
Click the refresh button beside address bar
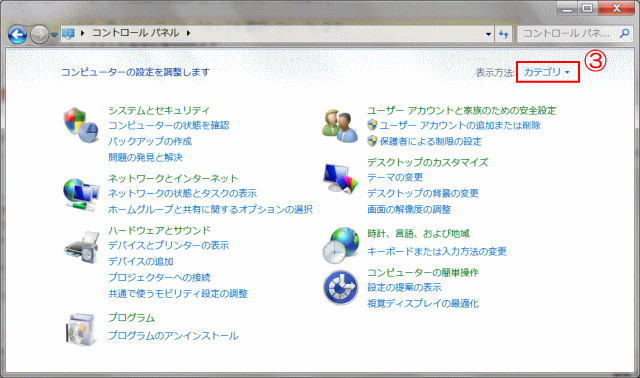(504, 34)
